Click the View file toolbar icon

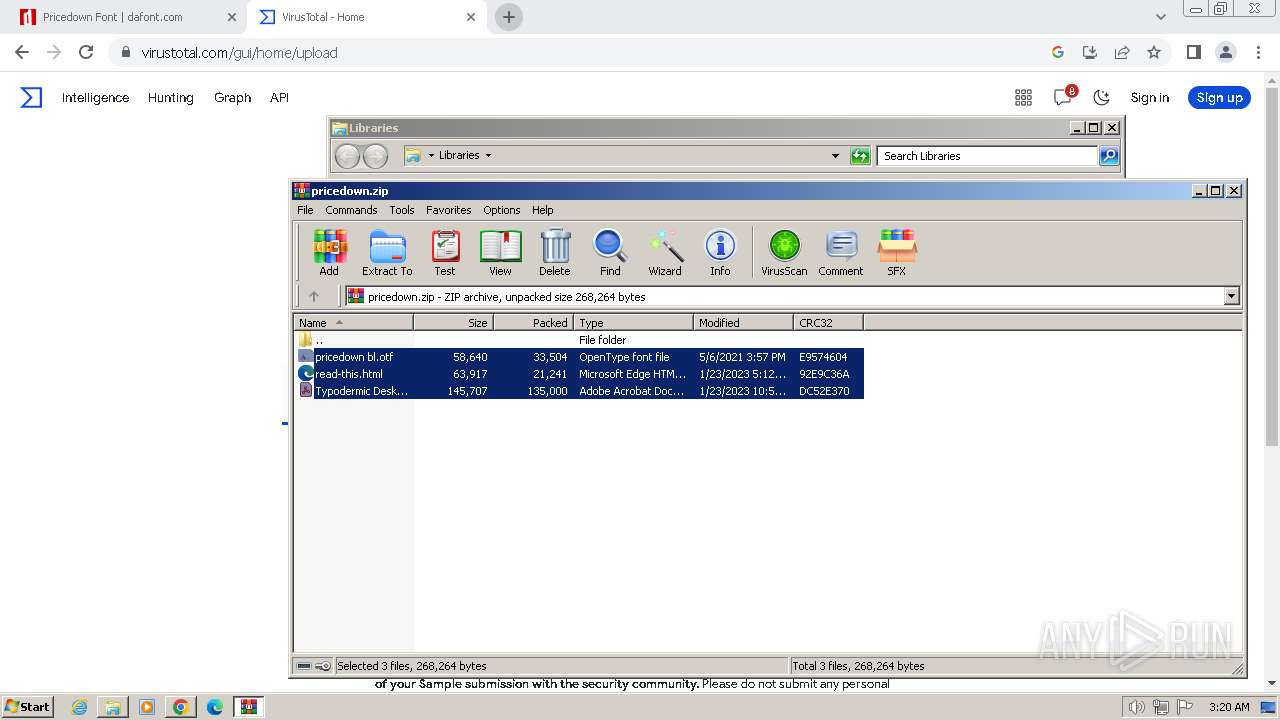500,253
